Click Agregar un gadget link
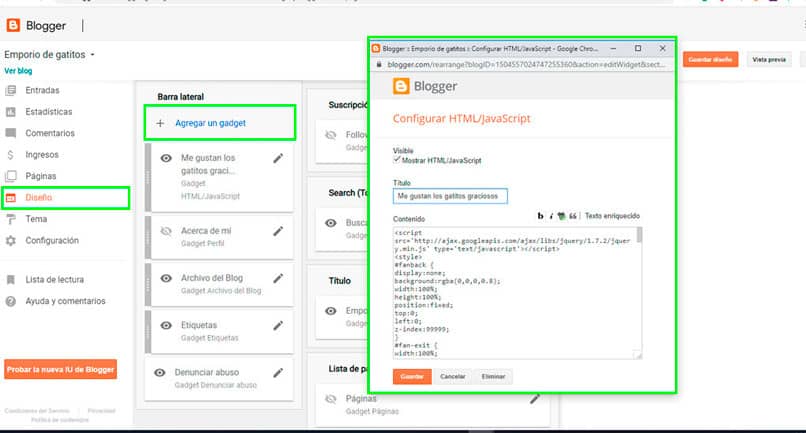Viewport: 806px width, 433px height. click(x=210, y=123)
